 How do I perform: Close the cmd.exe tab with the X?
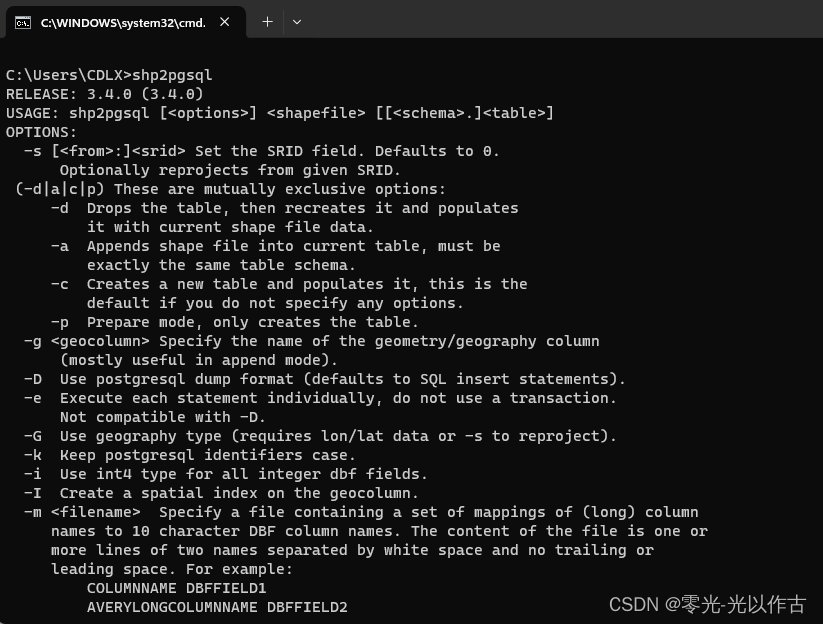[x=224, y=20]
